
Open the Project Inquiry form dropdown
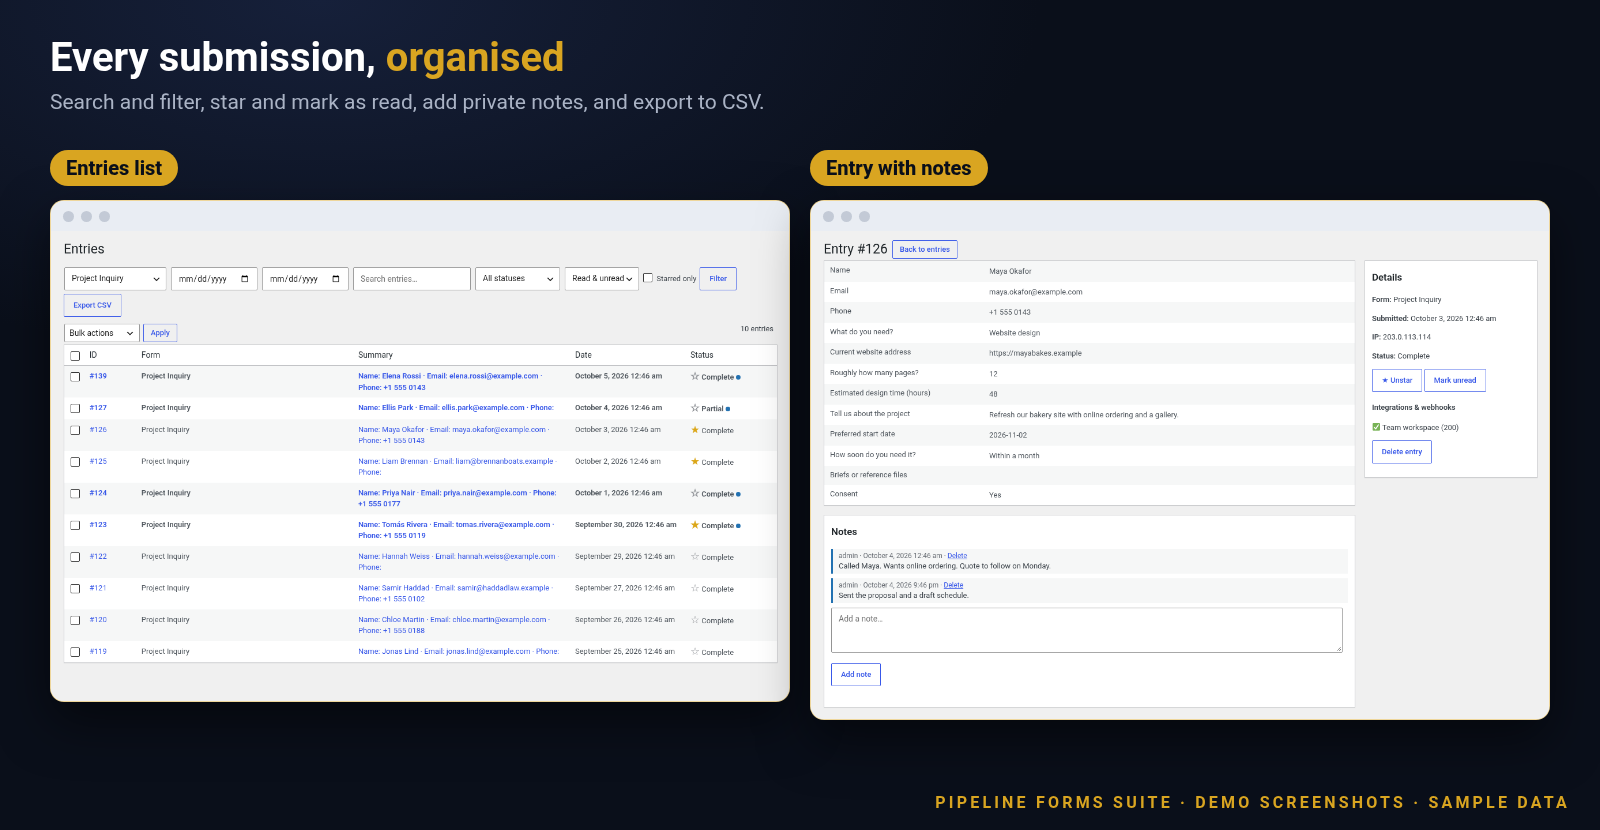click(x=115, y=279)
